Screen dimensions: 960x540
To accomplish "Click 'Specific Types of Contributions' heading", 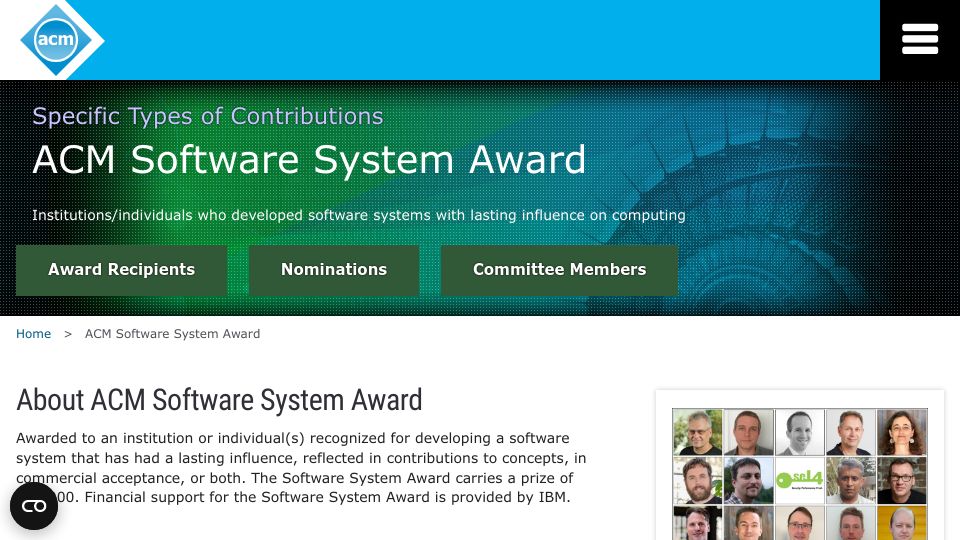I will pyautogui.click(x=208, y=116).
